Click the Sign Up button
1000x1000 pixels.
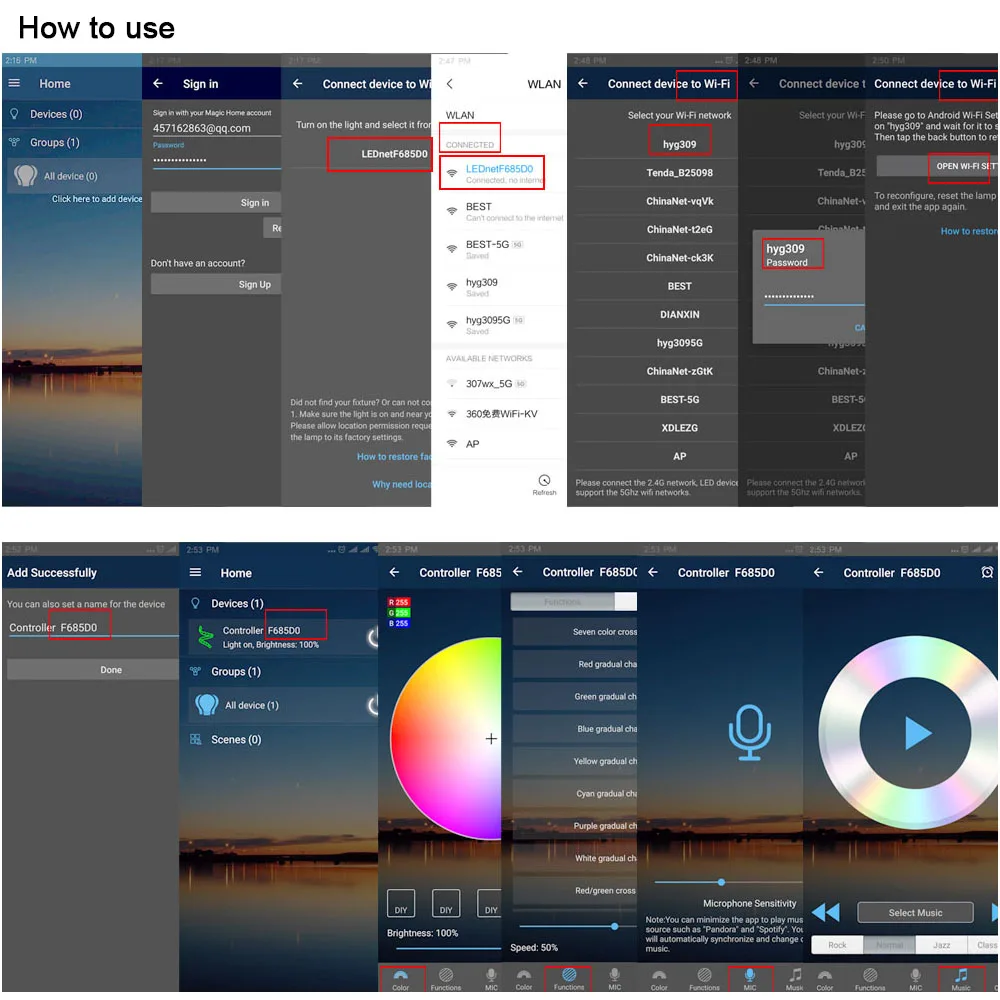(x=216, y=284)
